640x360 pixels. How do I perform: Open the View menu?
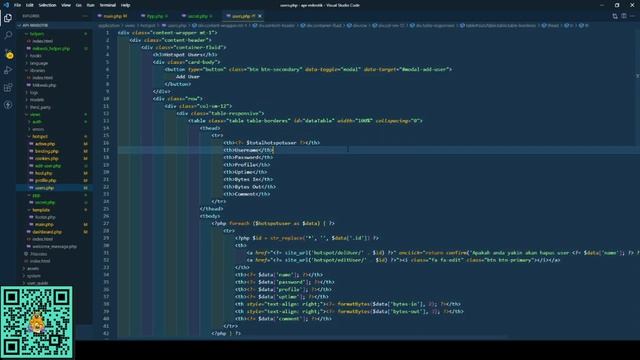click(x=66, y=5)
